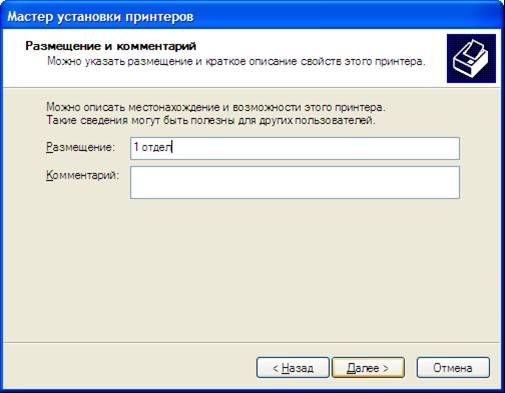Image resolution: width=505 pixels, height=393 pixels.
Task: Click the Комментарий: label
Action: [83, 175]
